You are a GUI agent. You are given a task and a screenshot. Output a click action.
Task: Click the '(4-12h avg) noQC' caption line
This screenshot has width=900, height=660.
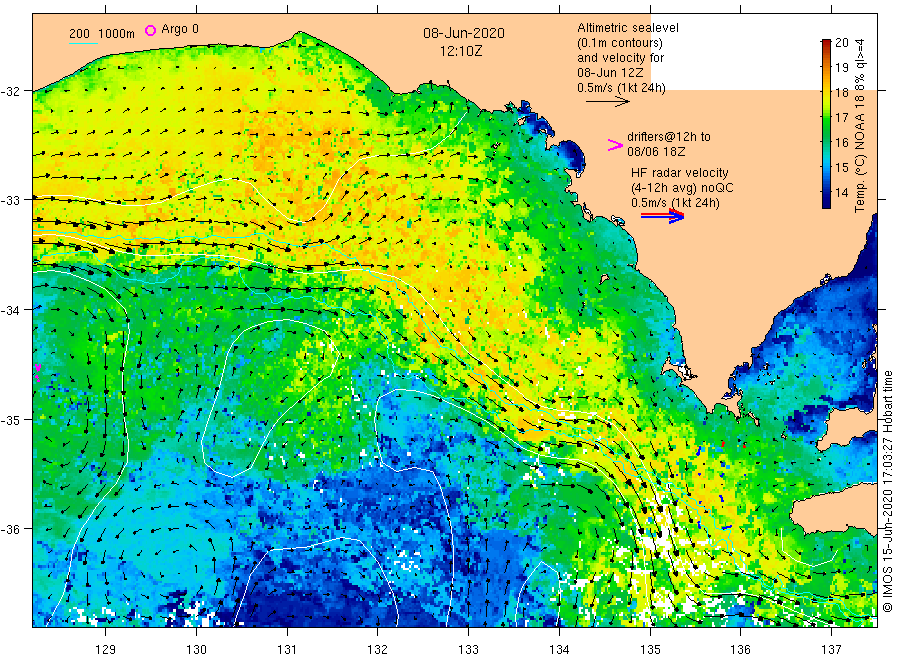pyautogui.click(x=682, y=188)
